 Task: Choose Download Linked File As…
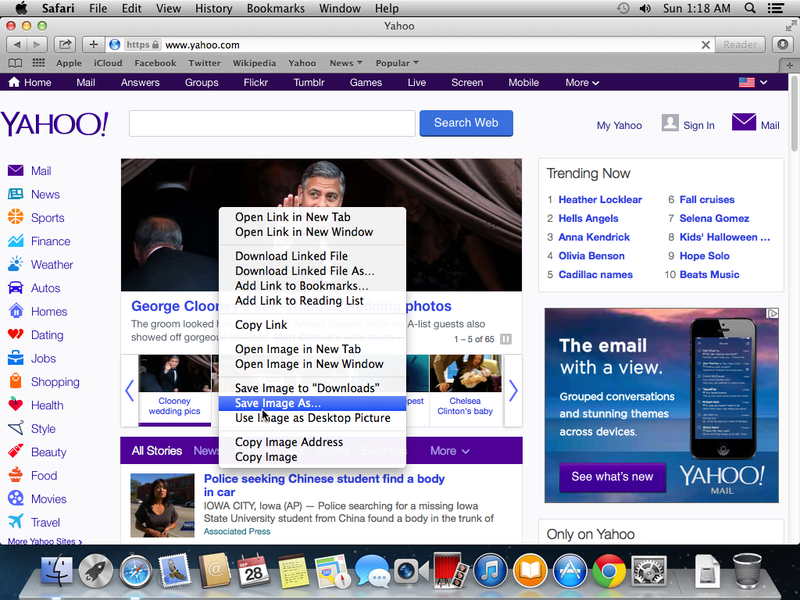[312, 271]
